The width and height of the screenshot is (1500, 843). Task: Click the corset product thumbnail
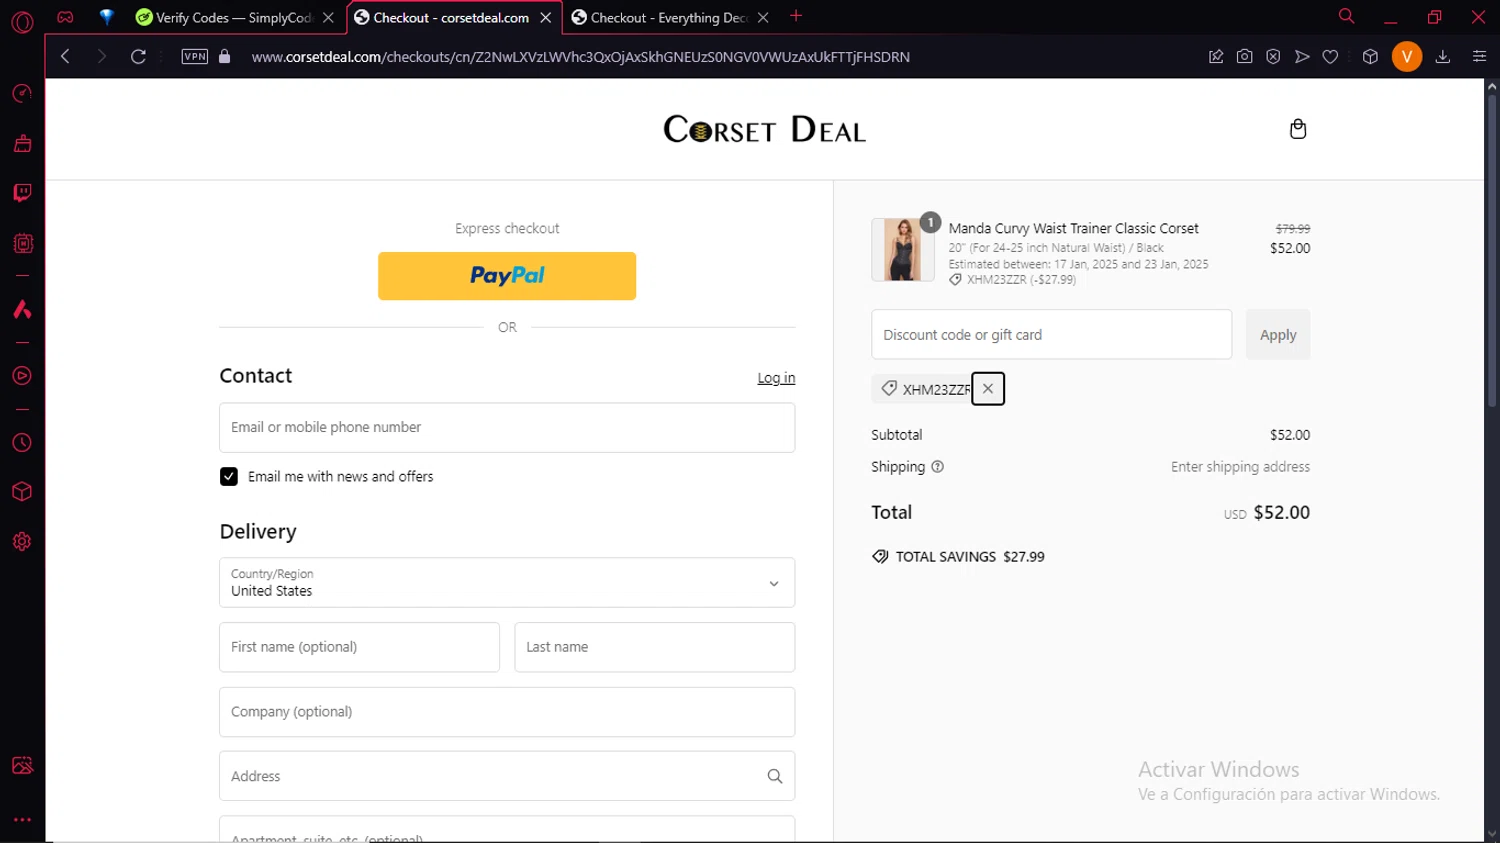tap(903, 250)
